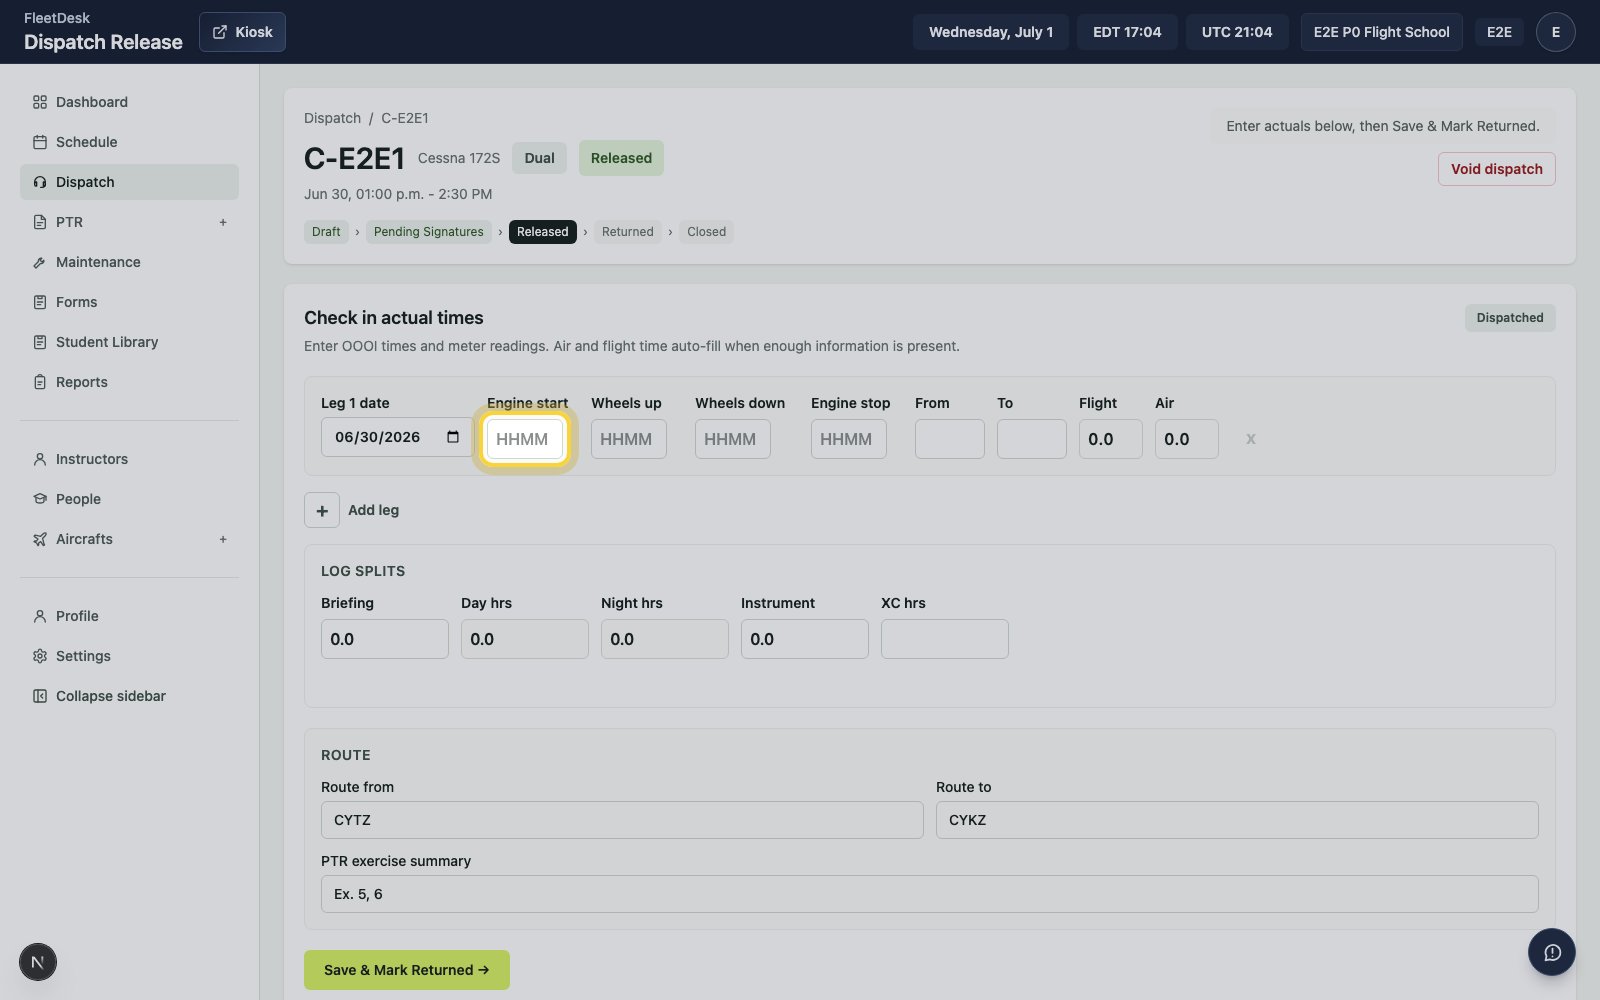1600x1000 pixels.
Task: Open the chat bubble help widget
Action: pyautogui.click(x=1552, y=952)
